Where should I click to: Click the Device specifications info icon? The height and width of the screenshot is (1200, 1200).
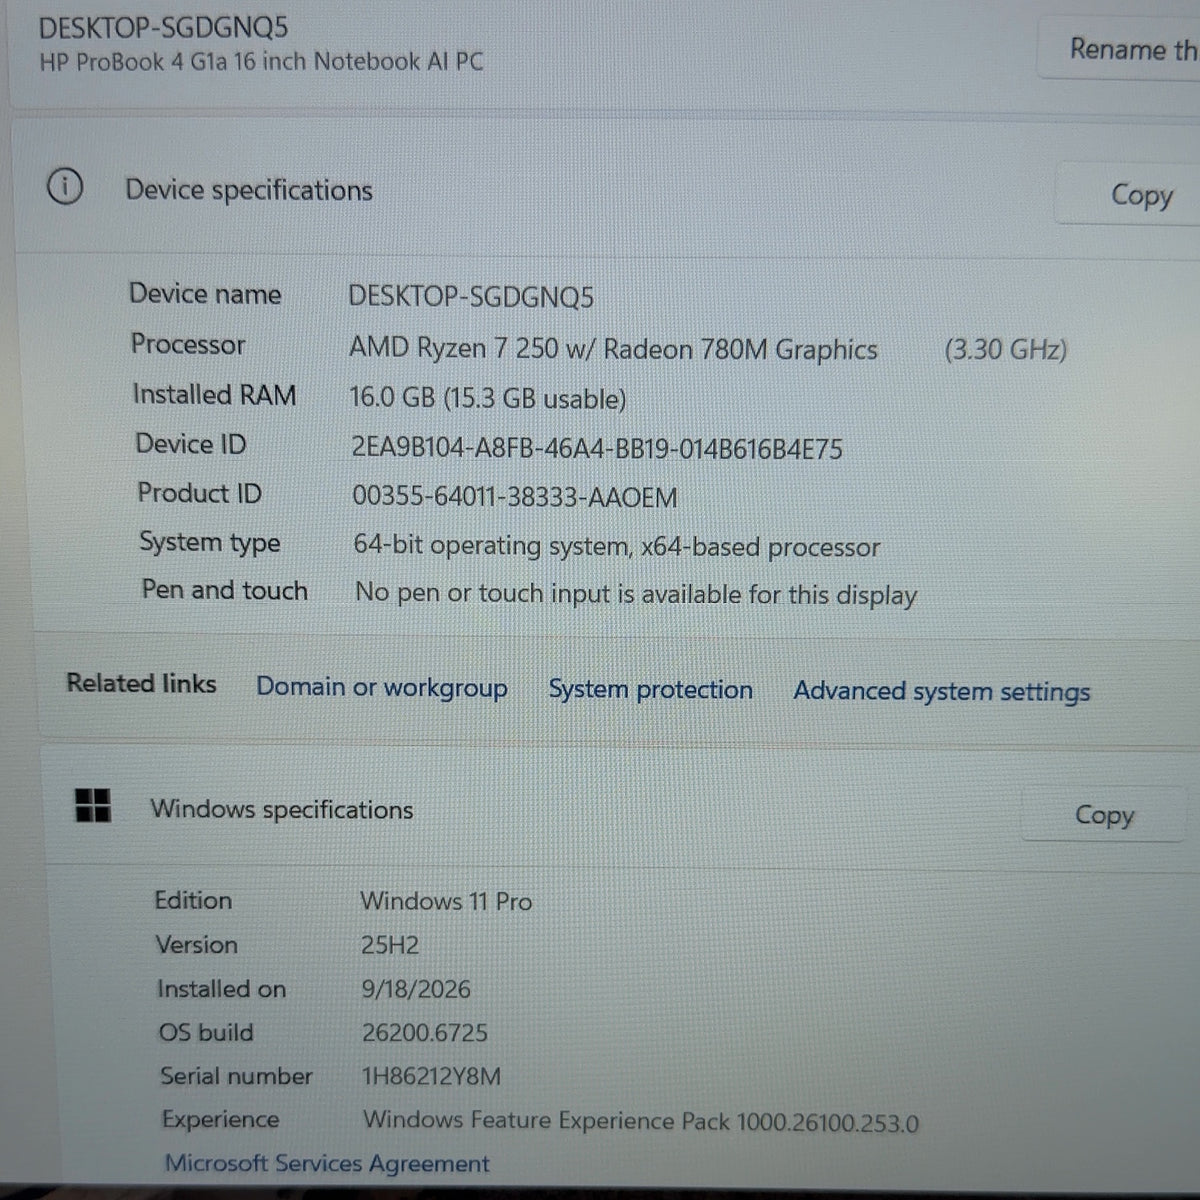65,187
